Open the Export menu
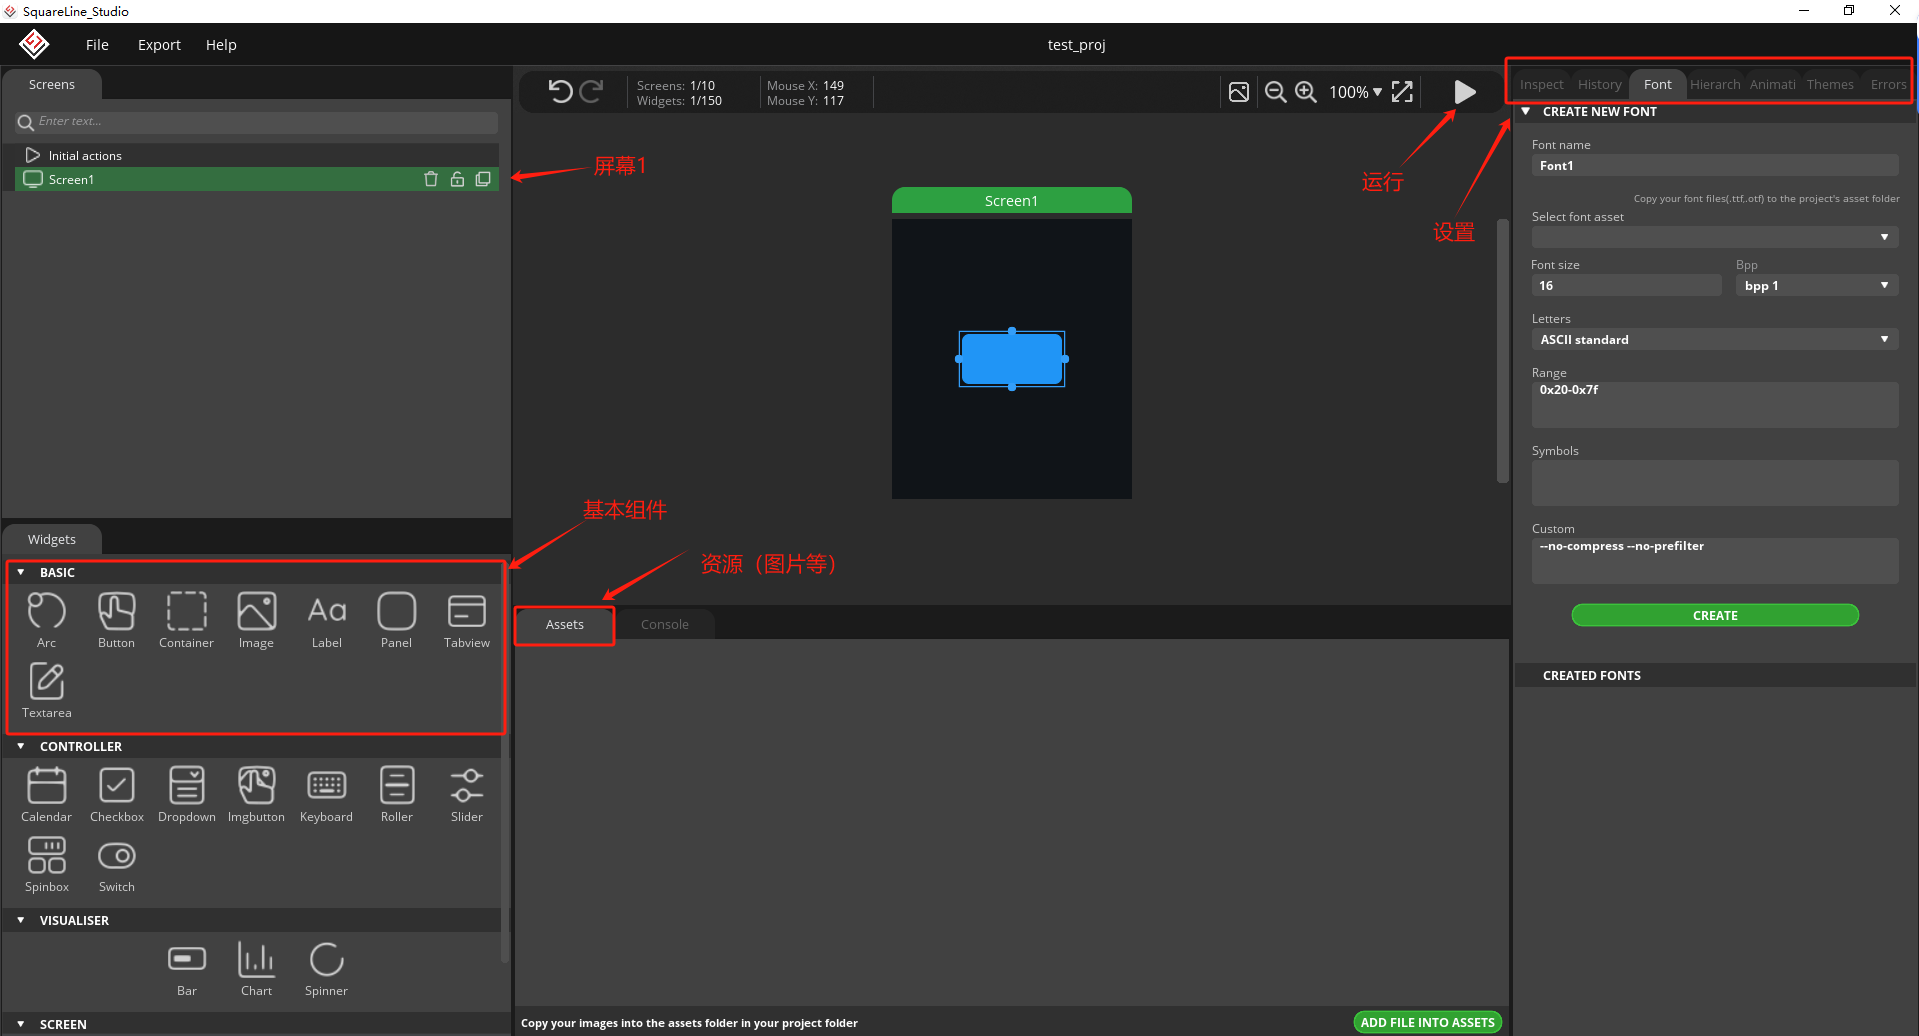 point(159,45)
